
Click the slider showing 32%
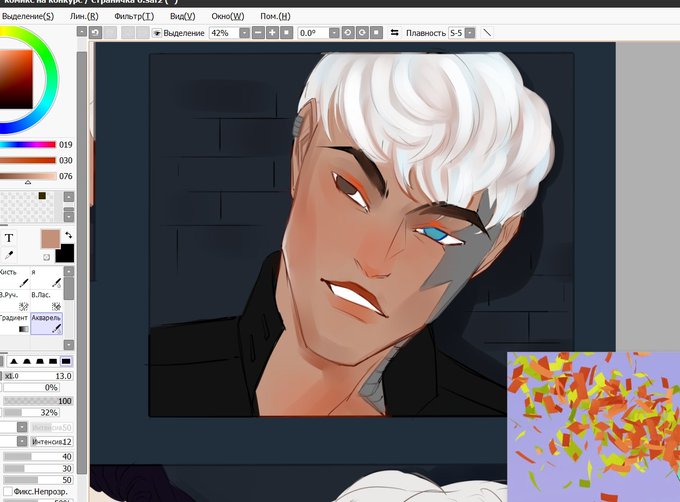31,412
